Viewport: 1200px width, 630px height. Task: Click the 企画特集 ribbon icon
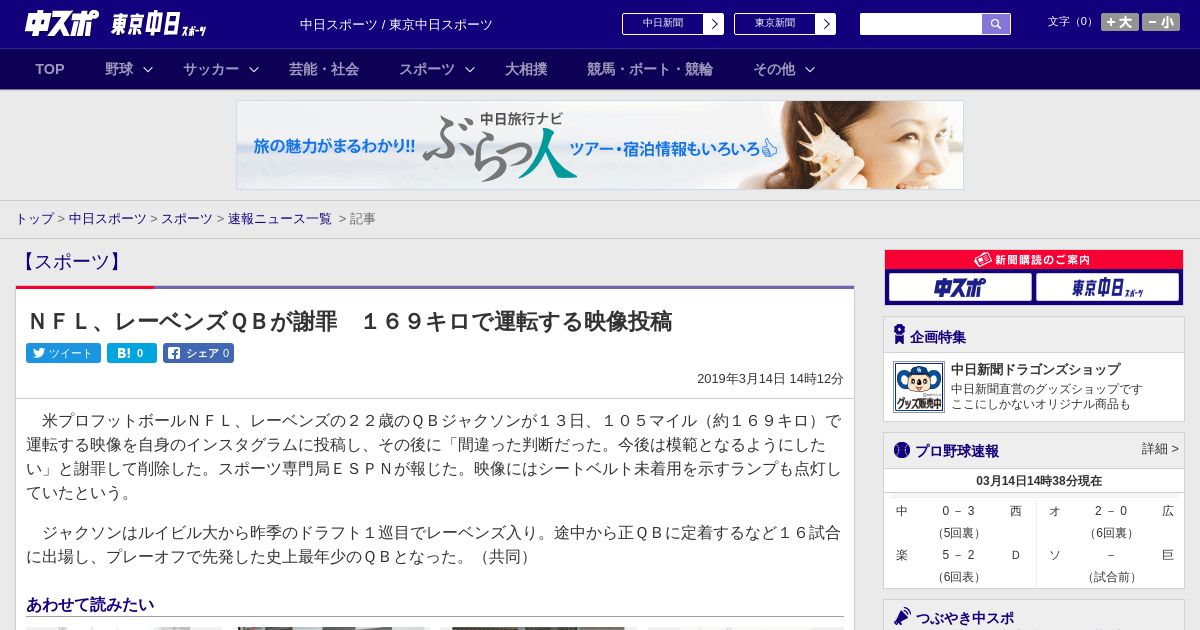pyautogui.click(x=899, y=335)
